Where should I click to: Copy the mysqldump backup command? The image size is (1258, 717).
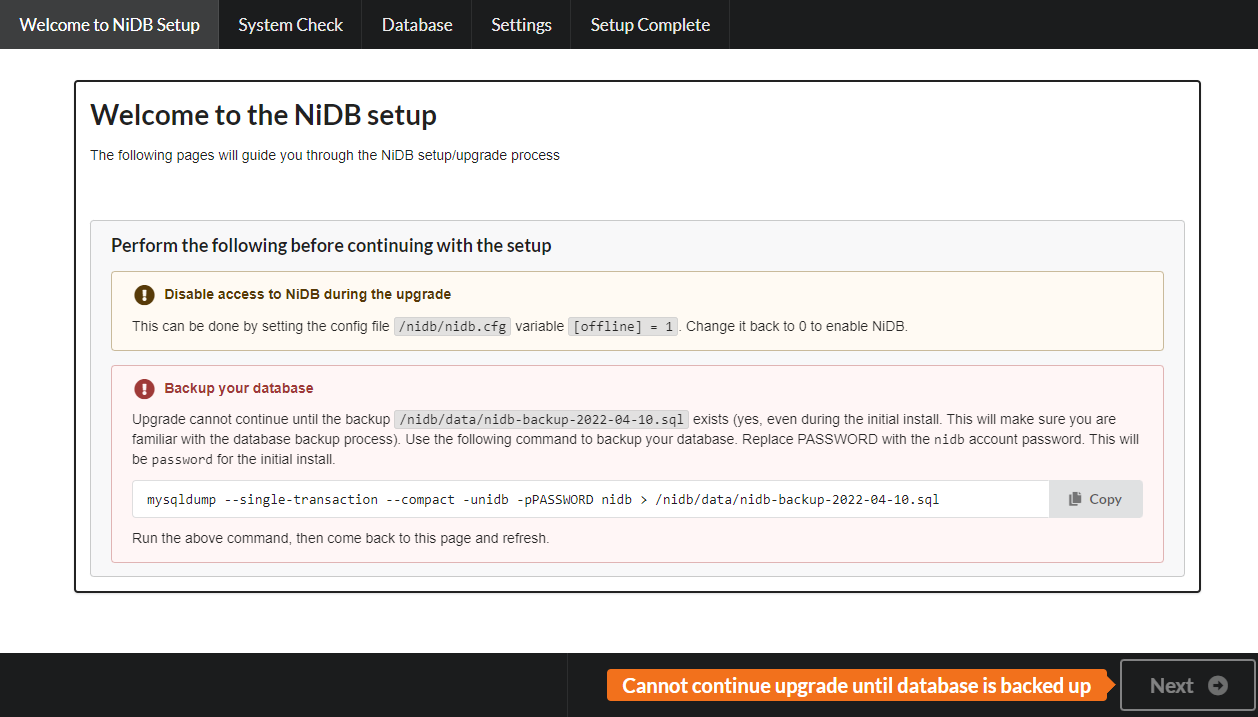(1095, 498)
